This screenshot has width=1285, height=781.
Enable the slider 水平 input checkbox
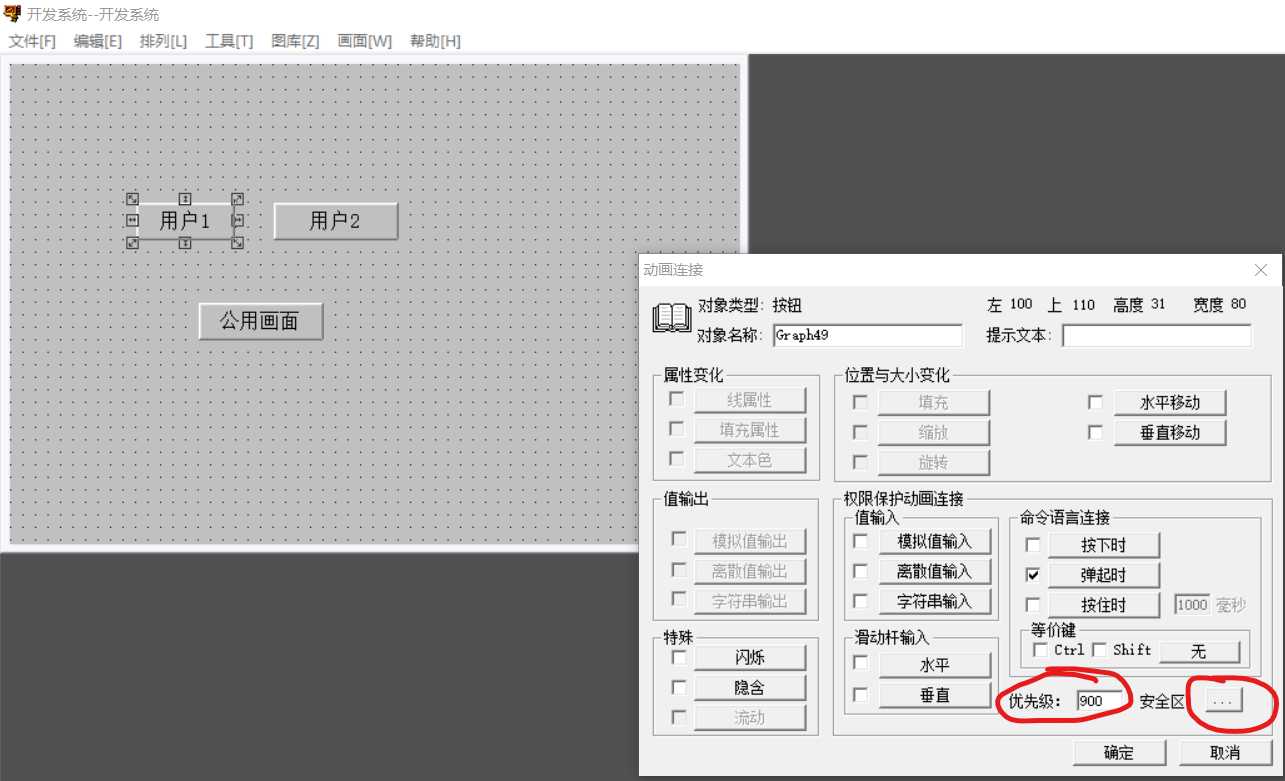(860, 662)
